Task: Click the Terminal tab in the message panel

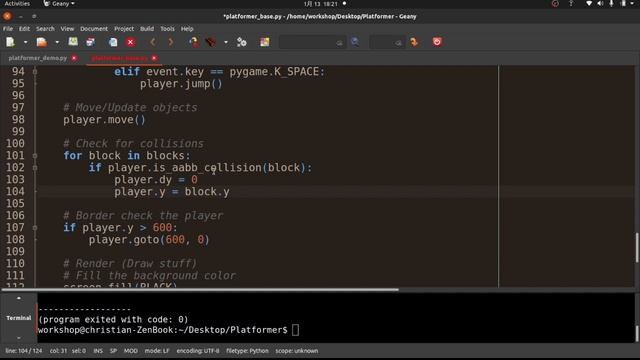Action: click(x=18, y=318)
